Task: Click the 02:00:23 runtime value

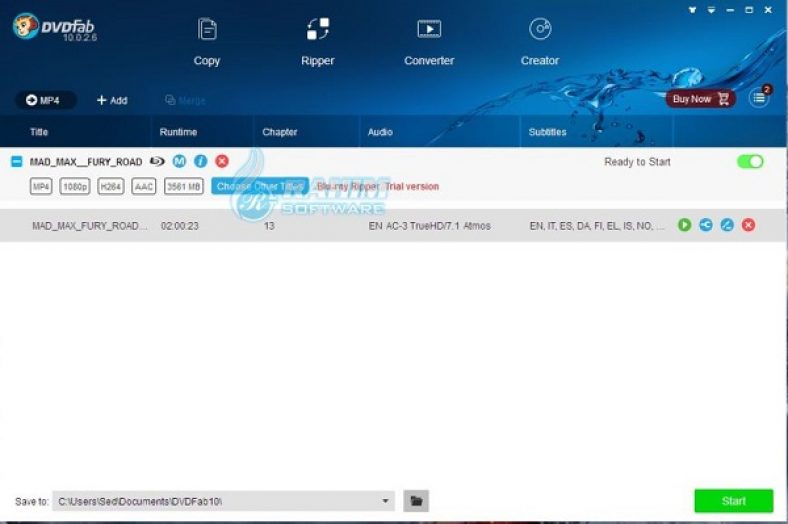Action: [179, 226]
